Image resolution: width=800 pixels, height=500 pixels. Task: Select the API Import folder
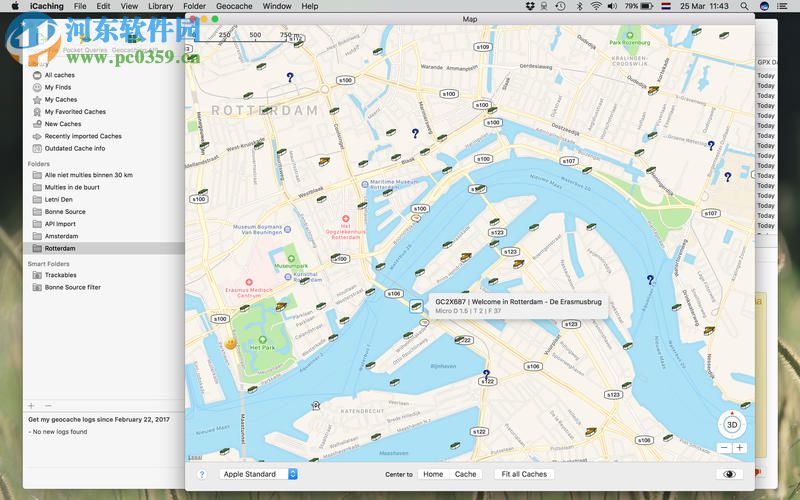[x=60, y=224]
